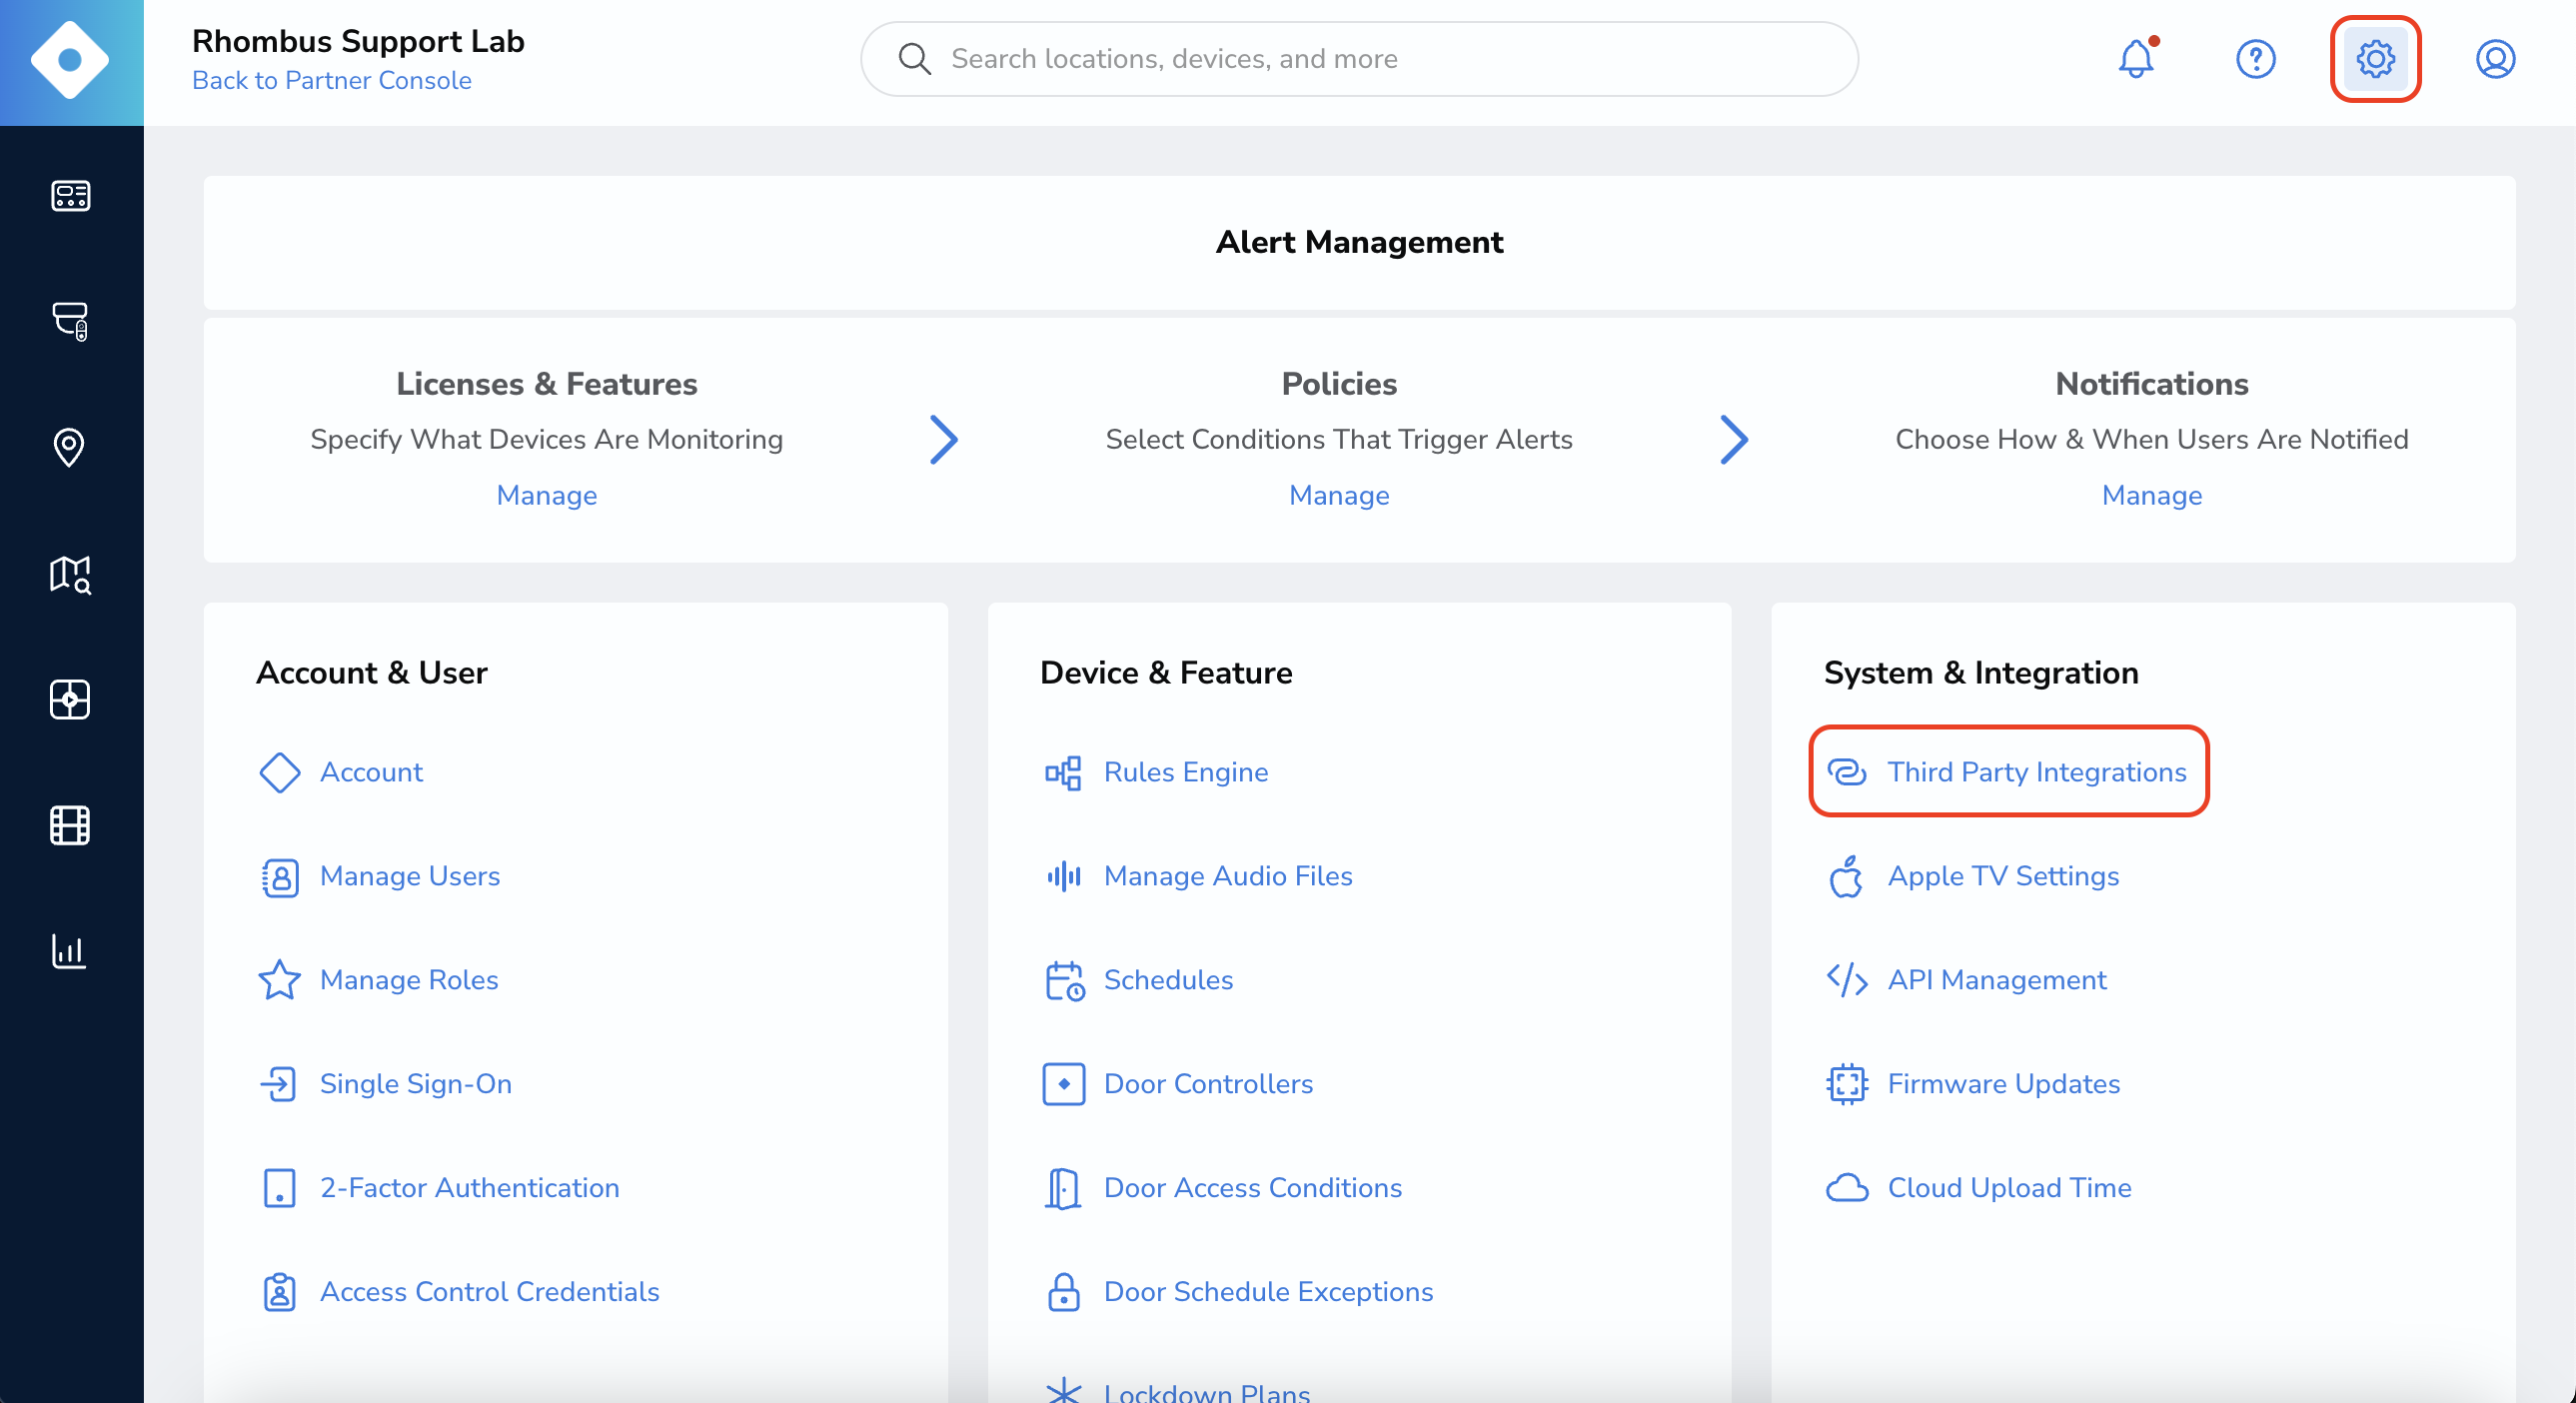Viewport: 2576px width, 1403px height.
Task: Open the user profile icon
Action: 2496,59
